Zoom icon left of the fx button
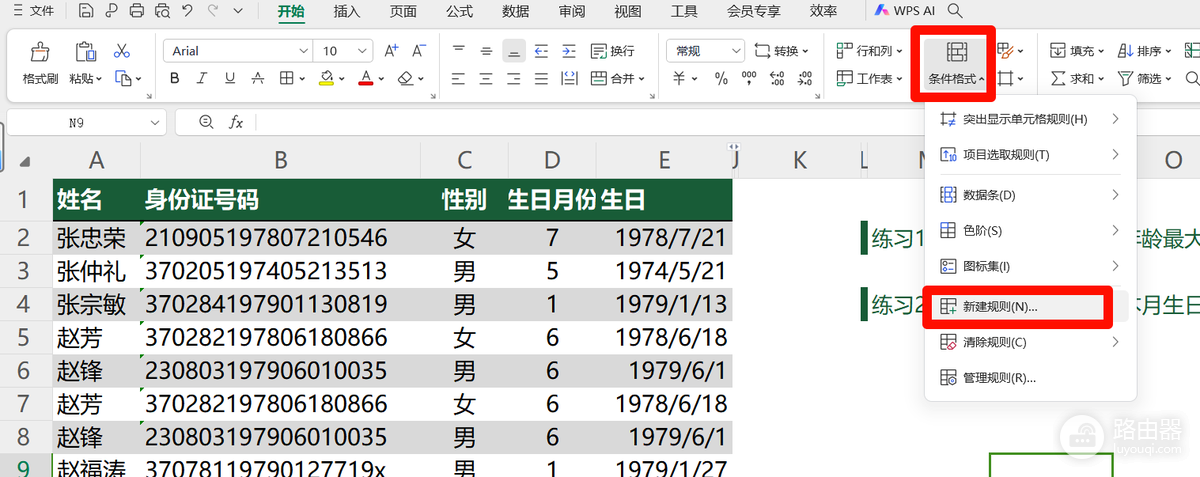The image size is (1200, 477). pyautogui.click(x=206, y=122)
